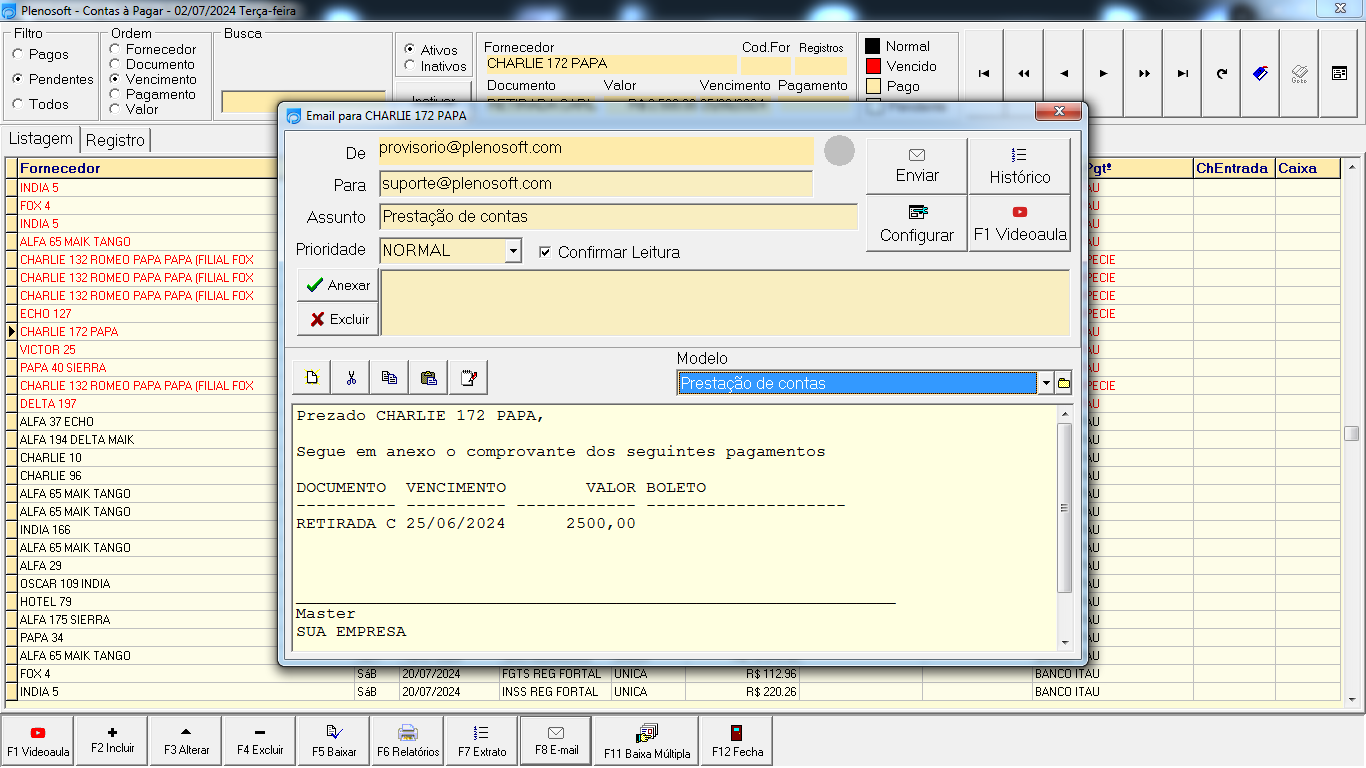Image resolution: width=1366 pixels, height=768 pixels.
Task: Order by Valor radio option
Action: (x=115, y=109)
